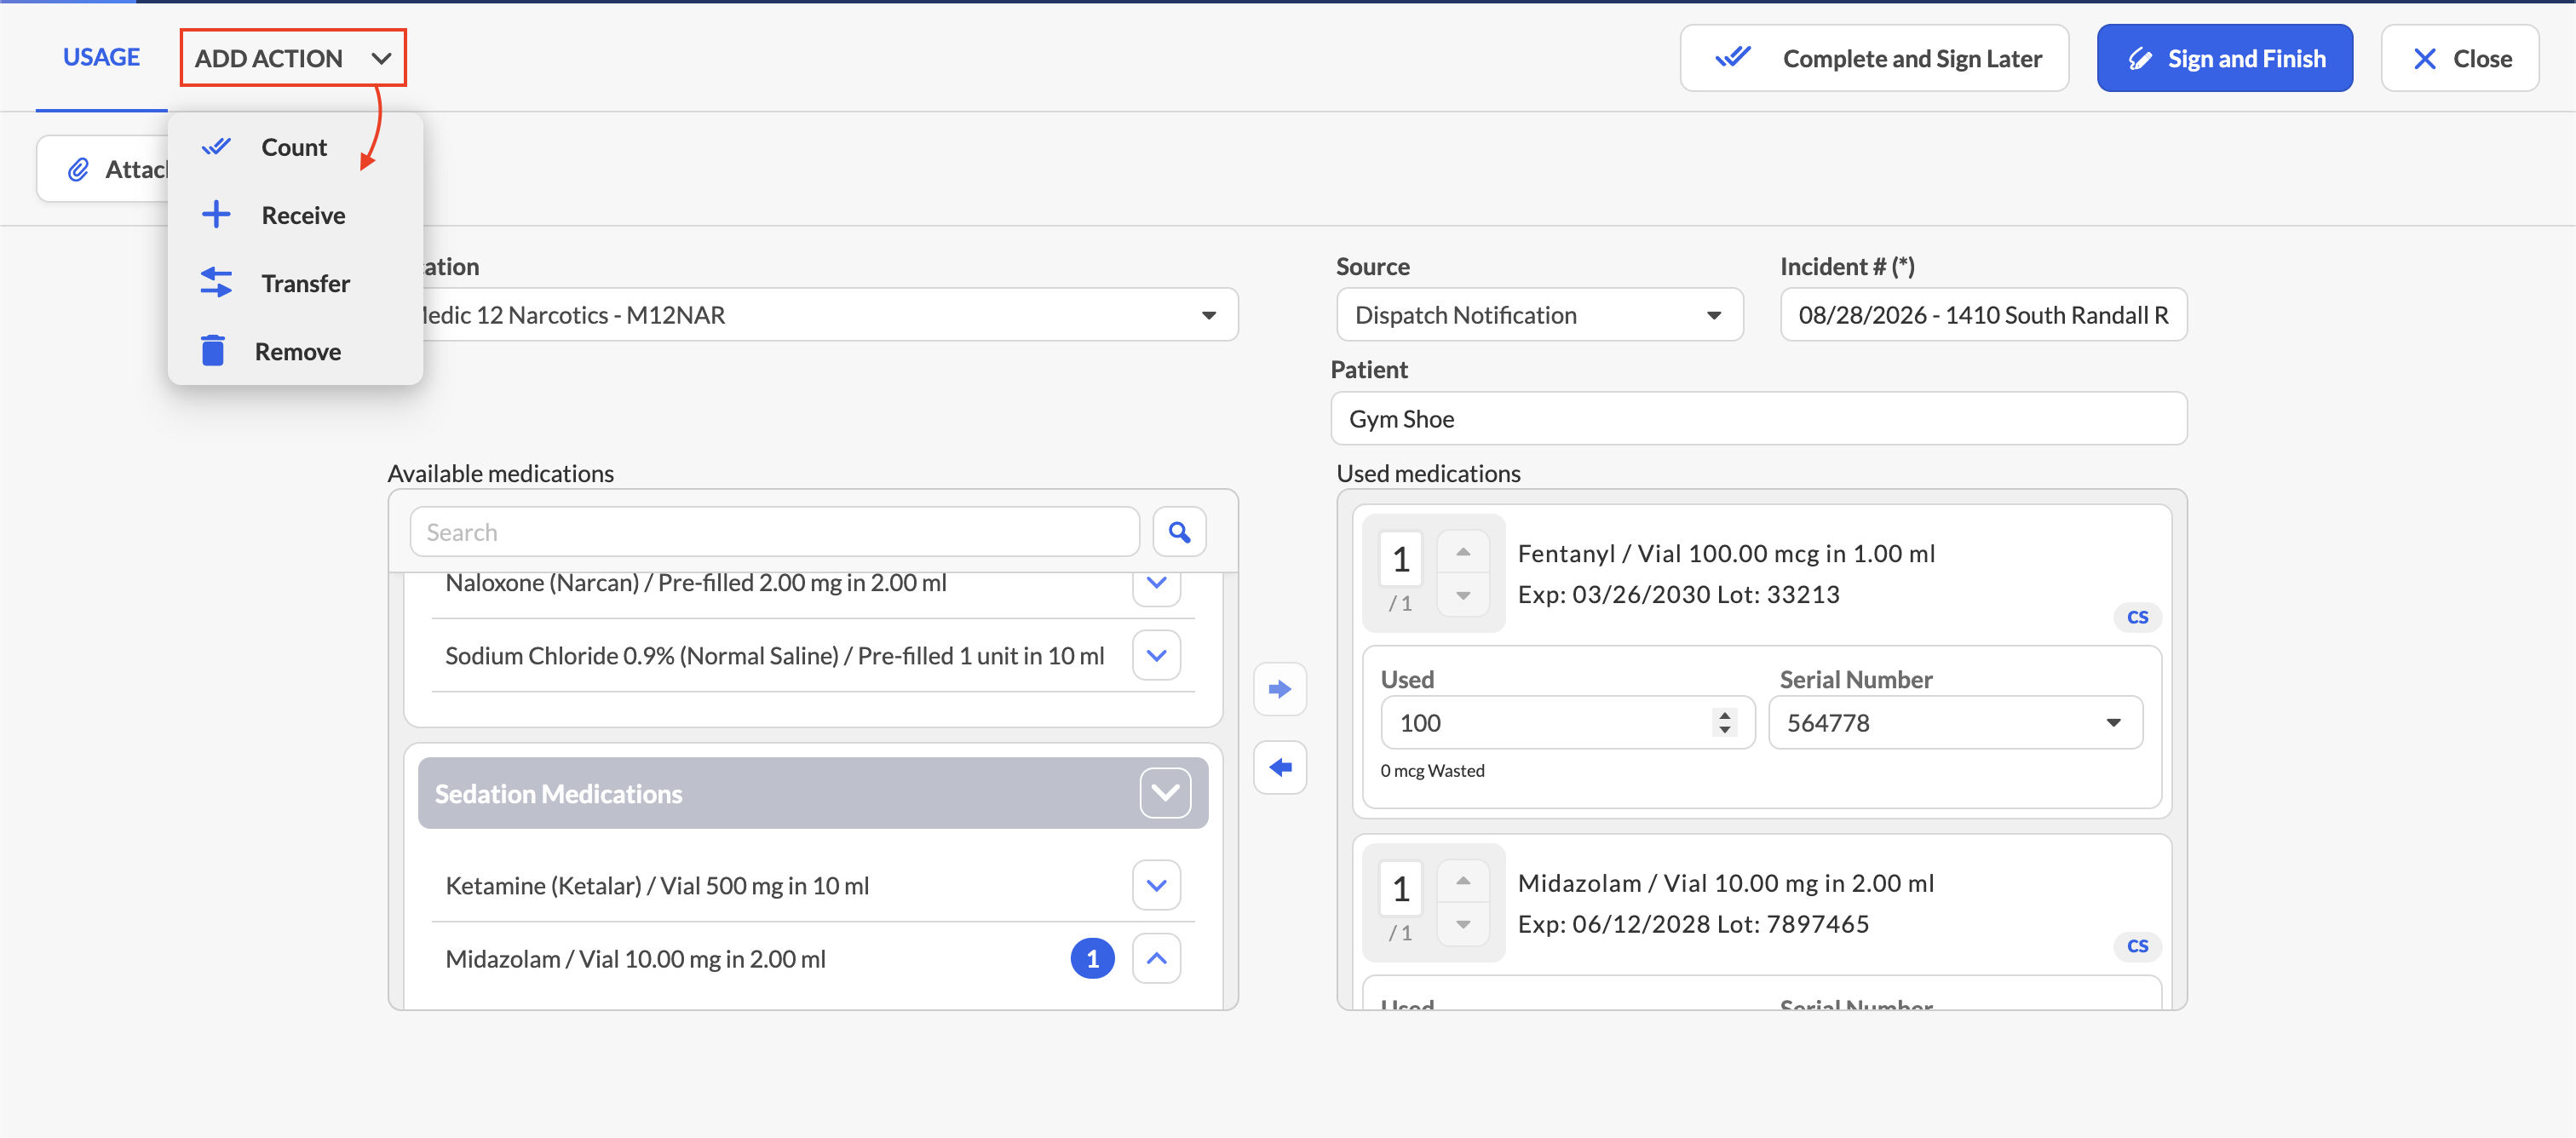Click the medication Search field
Viewport: 2576px width, 1138px height.
(x=774, y=532)
